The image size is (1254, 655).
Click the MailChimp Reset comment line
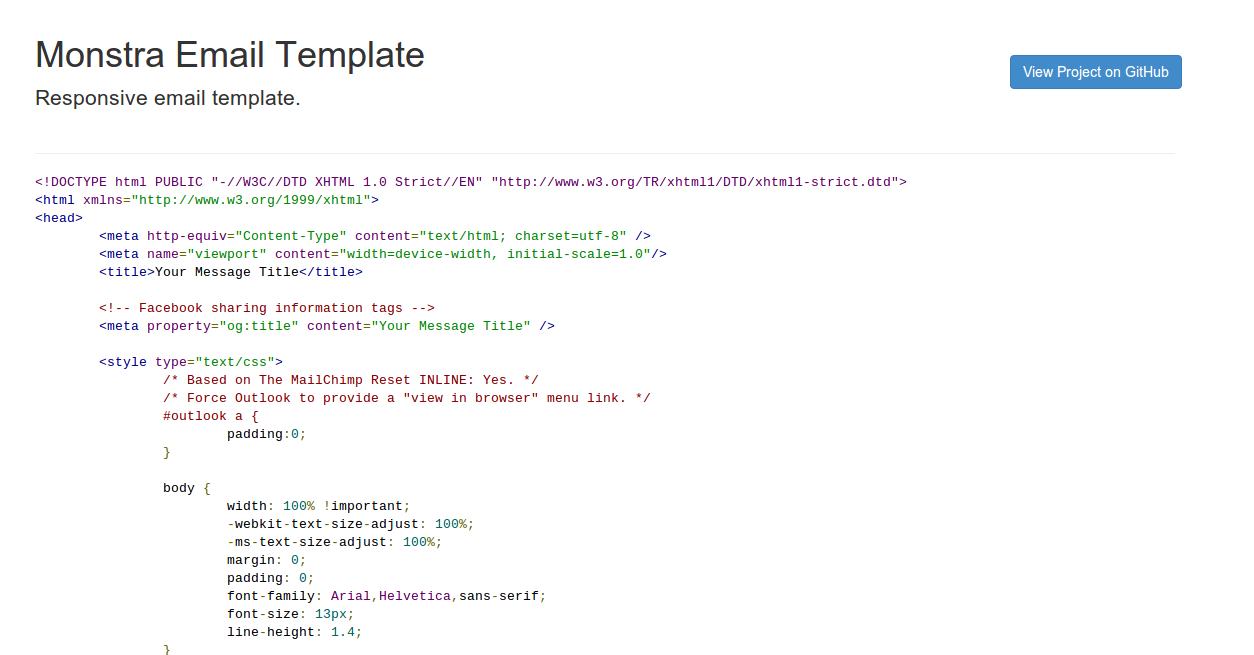(x=351, y=380)
